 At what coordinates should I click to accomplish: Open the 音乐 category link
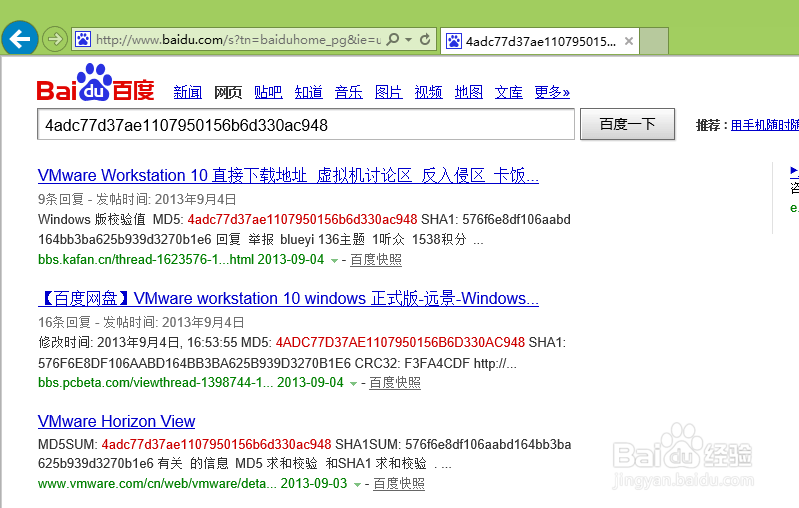coord(349,92)
